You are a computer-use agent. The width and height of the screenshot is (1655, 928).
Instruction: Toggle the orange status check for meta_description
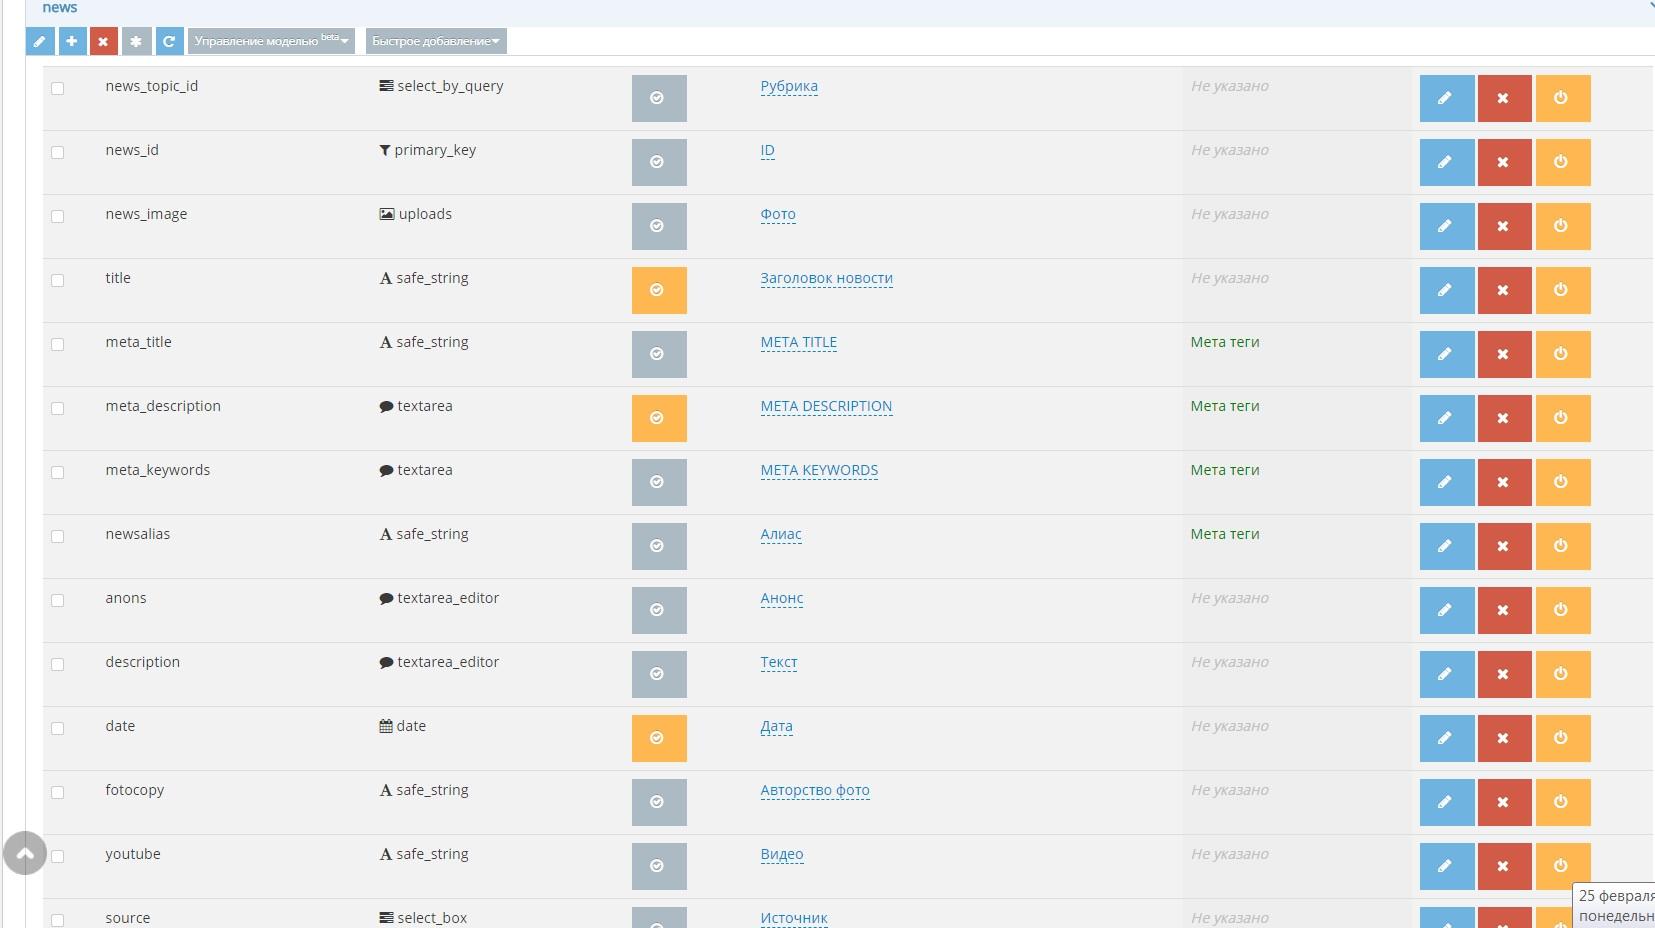[x=659, y=418]
